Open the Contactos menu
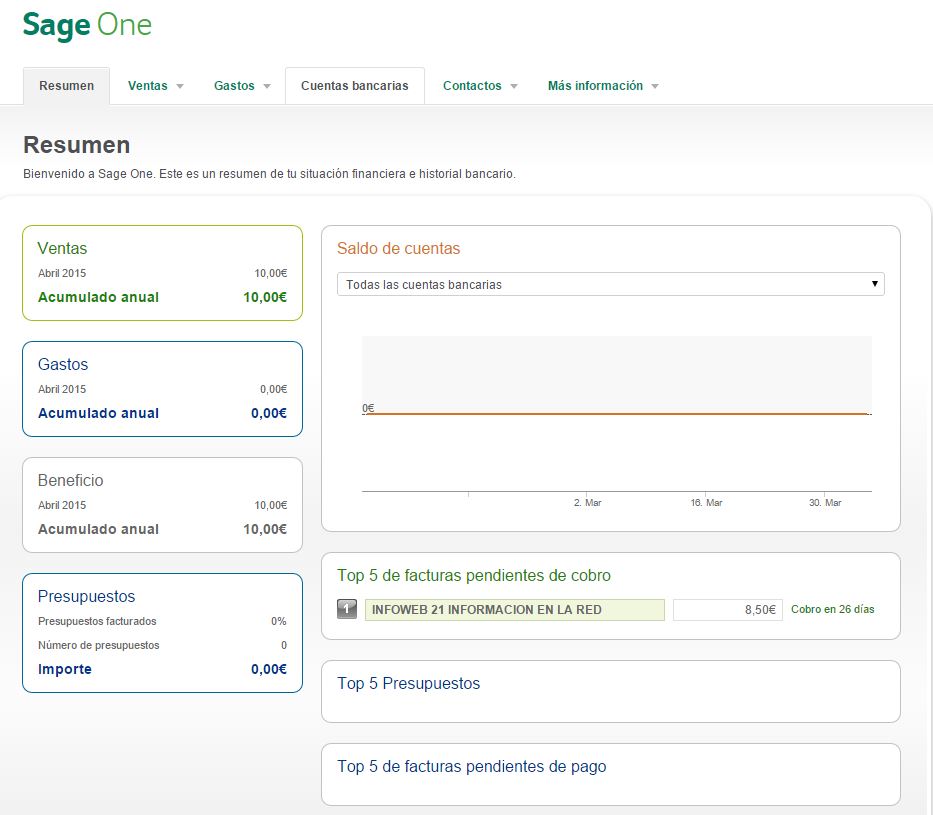Image resolution: width=933 pixels, height=815 pixels. pyautogui.click(x=472, y=86)
